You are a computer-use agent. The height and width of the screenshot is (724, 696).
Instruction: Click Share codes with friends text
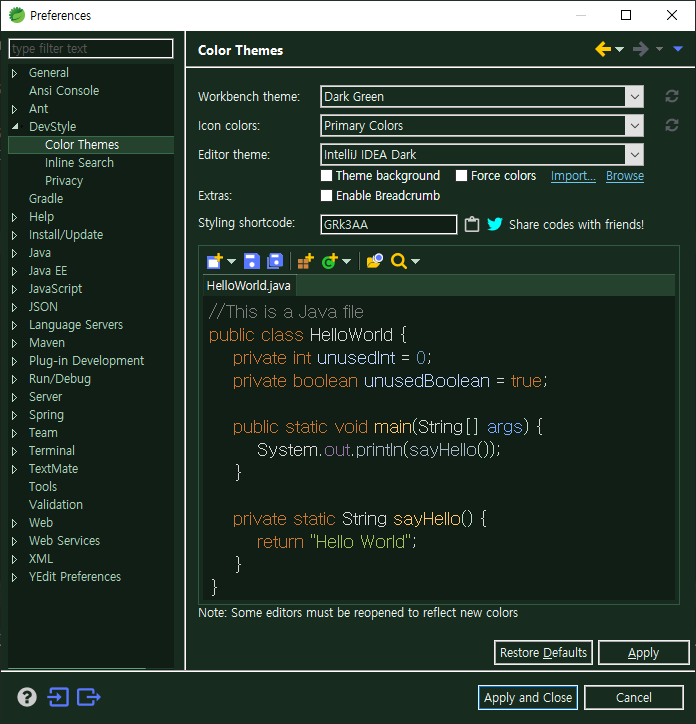tap(576, 224)
